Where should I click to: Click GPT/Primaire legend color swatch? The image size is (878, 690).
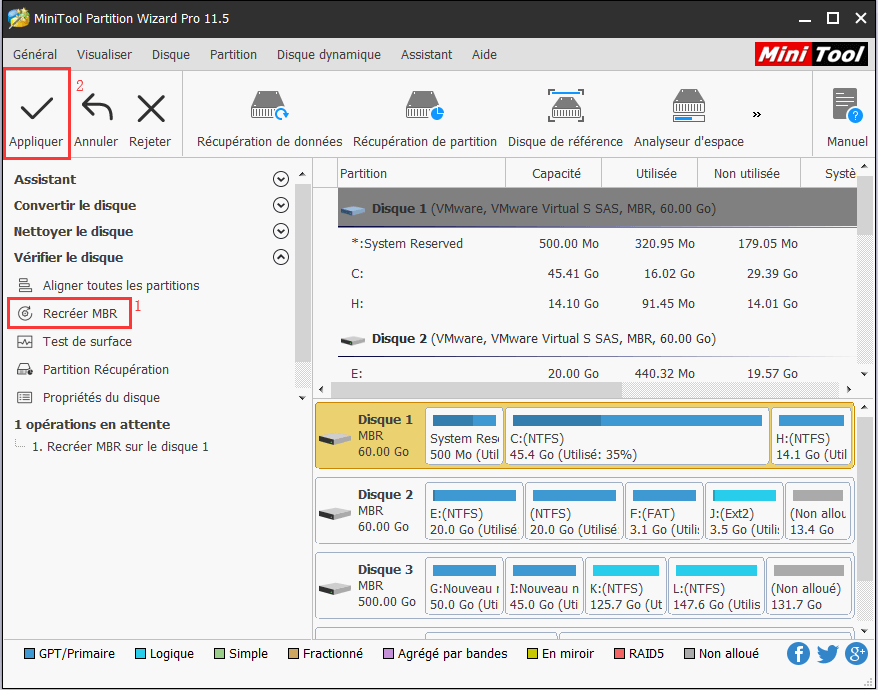pos(29,654)
